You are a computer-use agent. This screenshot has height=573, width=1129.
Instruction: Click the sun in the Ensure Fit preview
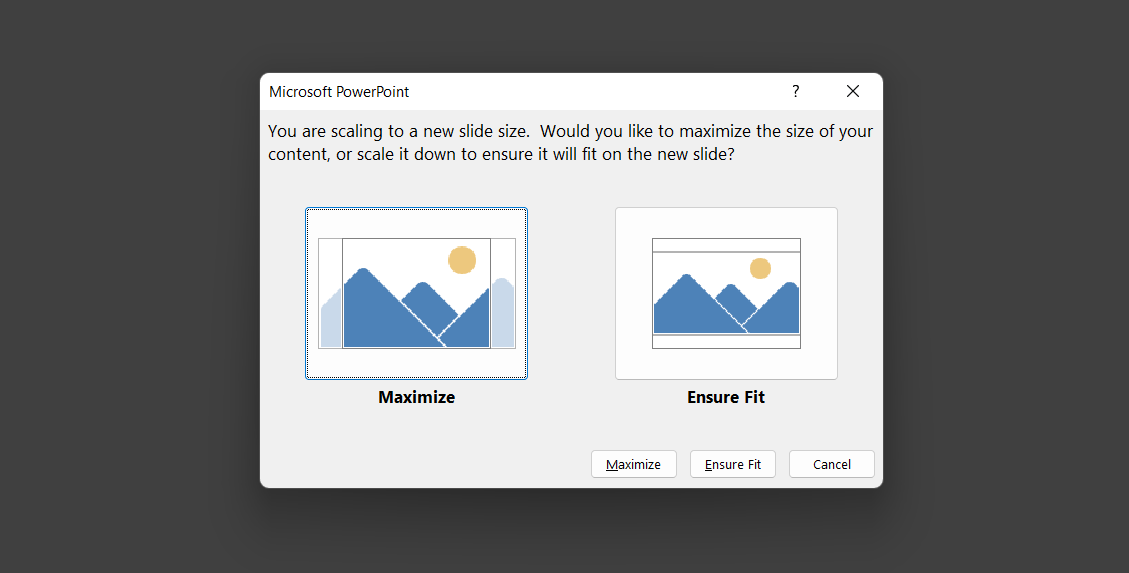click(x=760, y=268)
